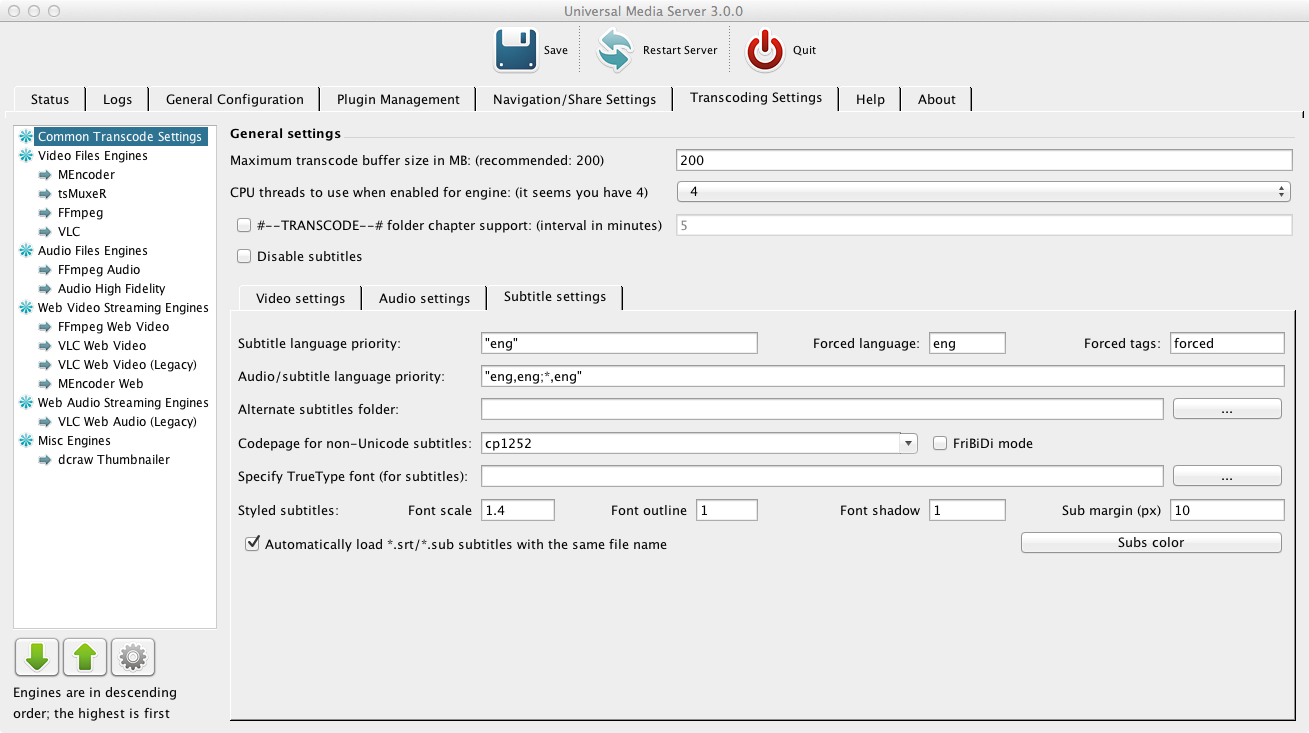Click arrow icon next to VLC Web Video (Legacy)
The width and height of the screenshot is (1309, 733).
click(x=45, y=365)
